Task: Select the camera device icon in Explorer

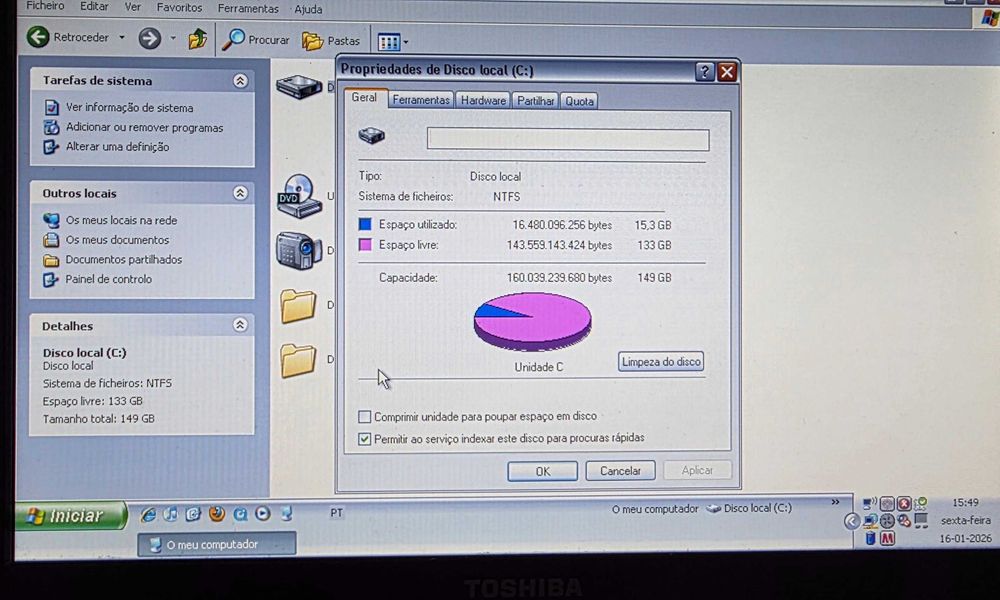Action: tap(299, 250)
